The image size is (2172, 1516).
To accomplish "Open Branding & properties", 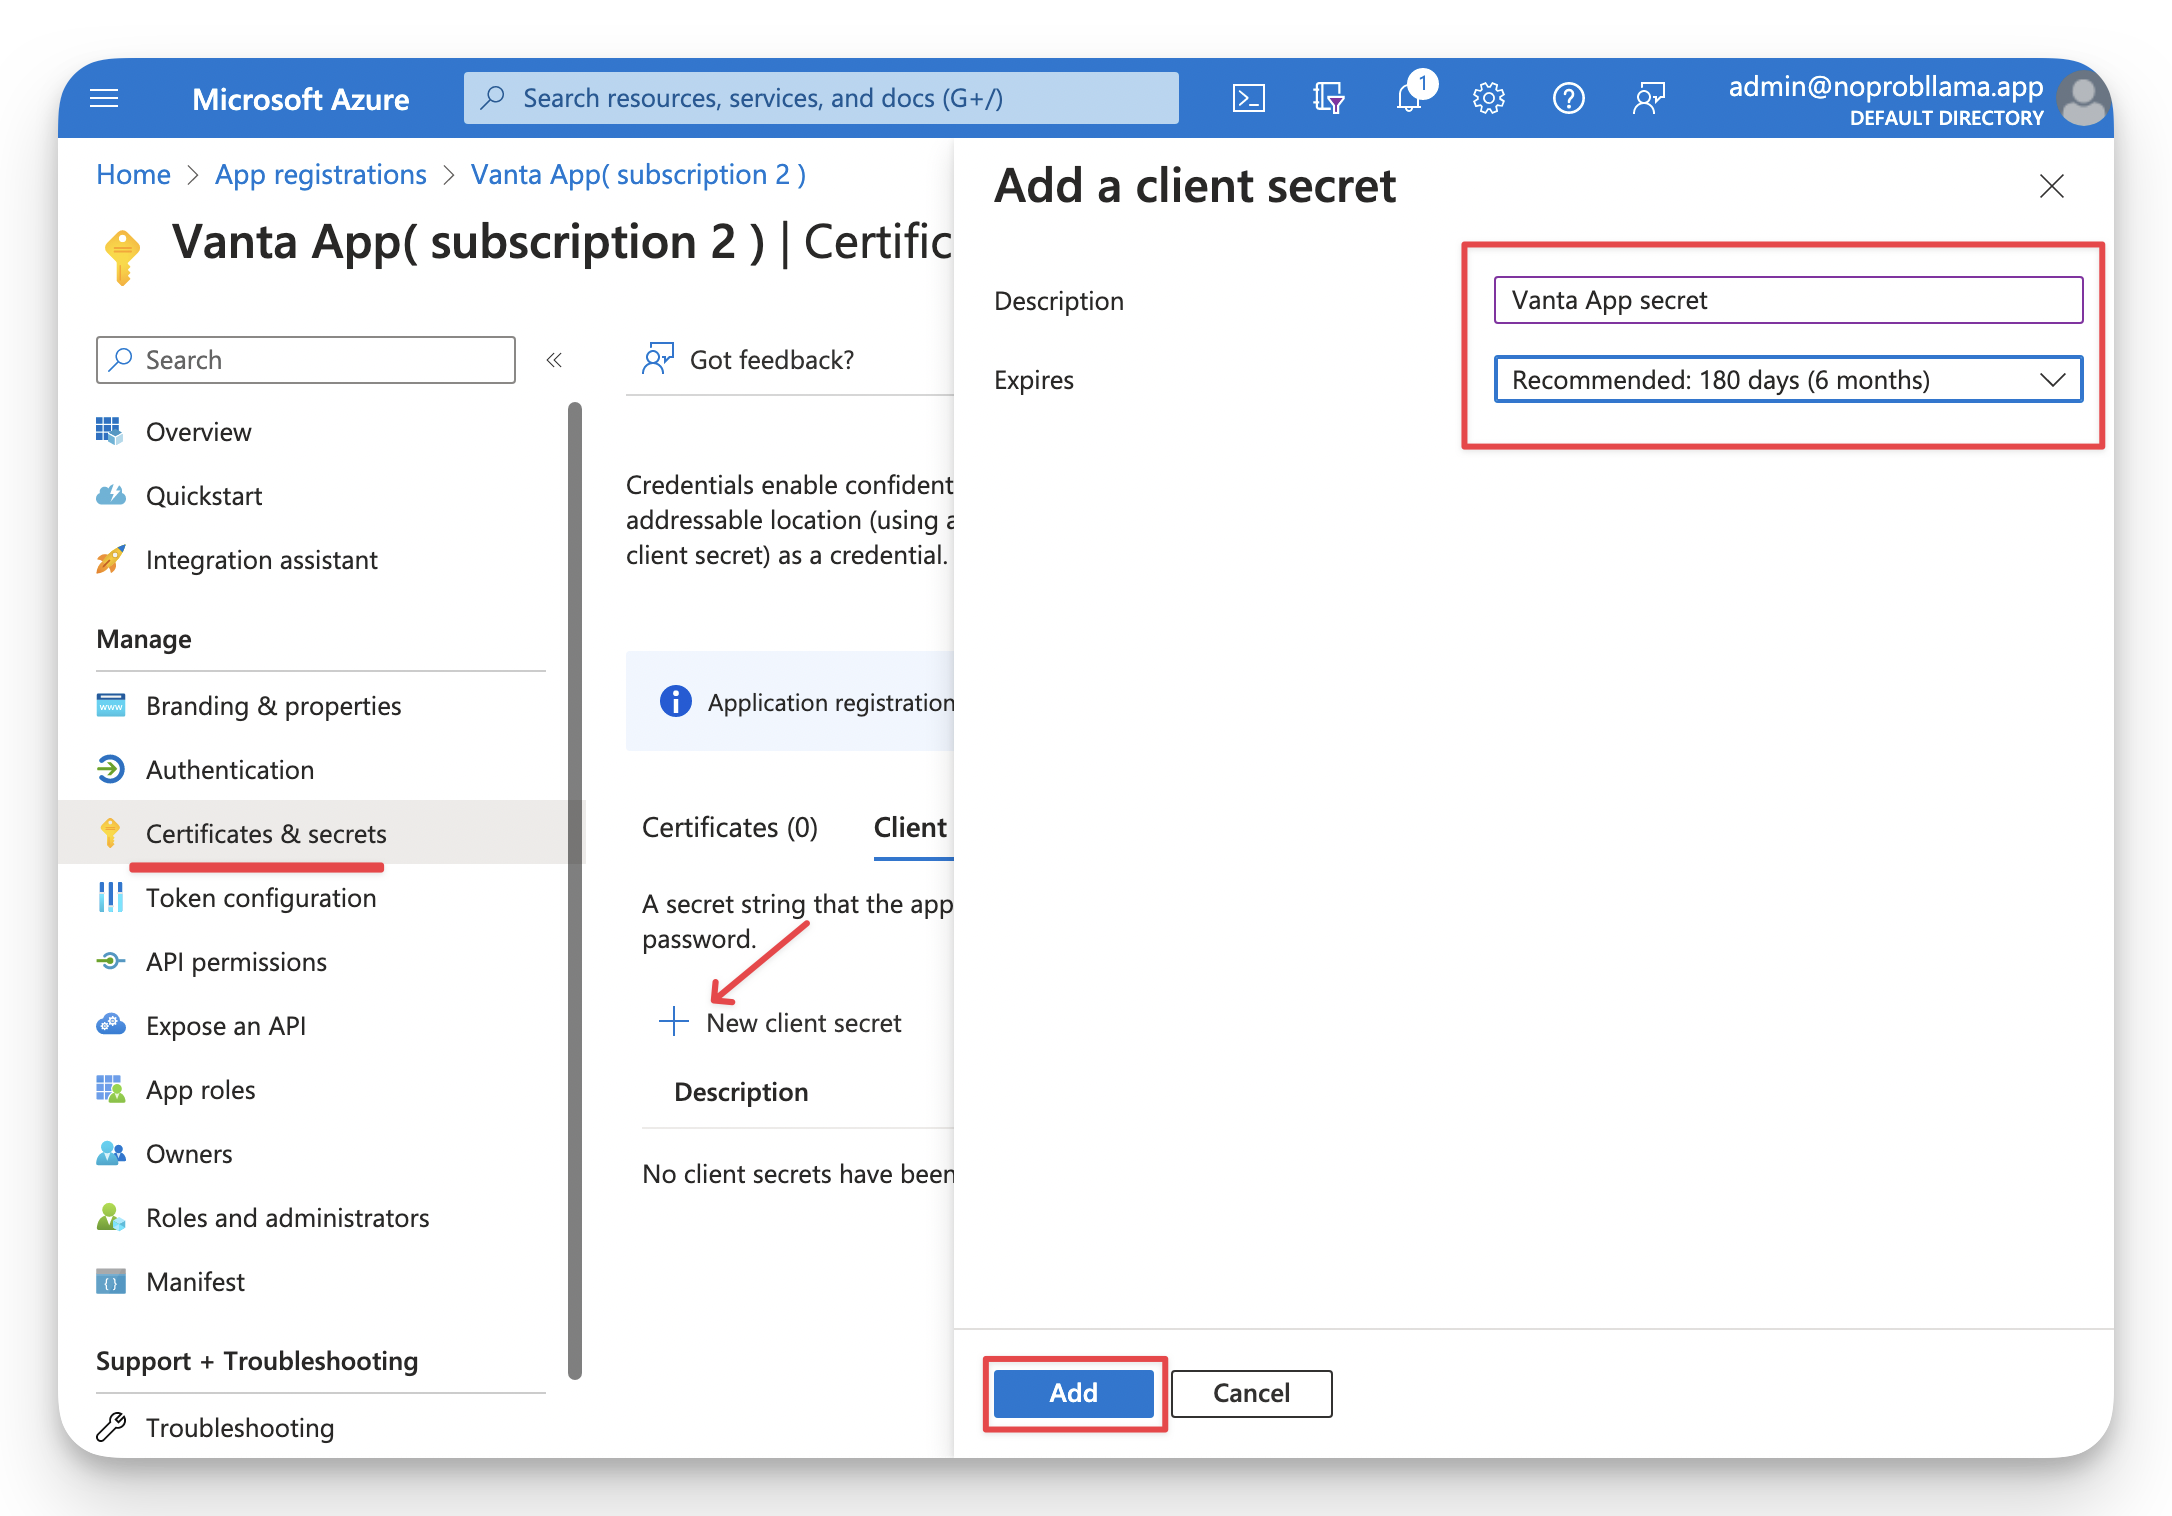I will pos(273,705).
